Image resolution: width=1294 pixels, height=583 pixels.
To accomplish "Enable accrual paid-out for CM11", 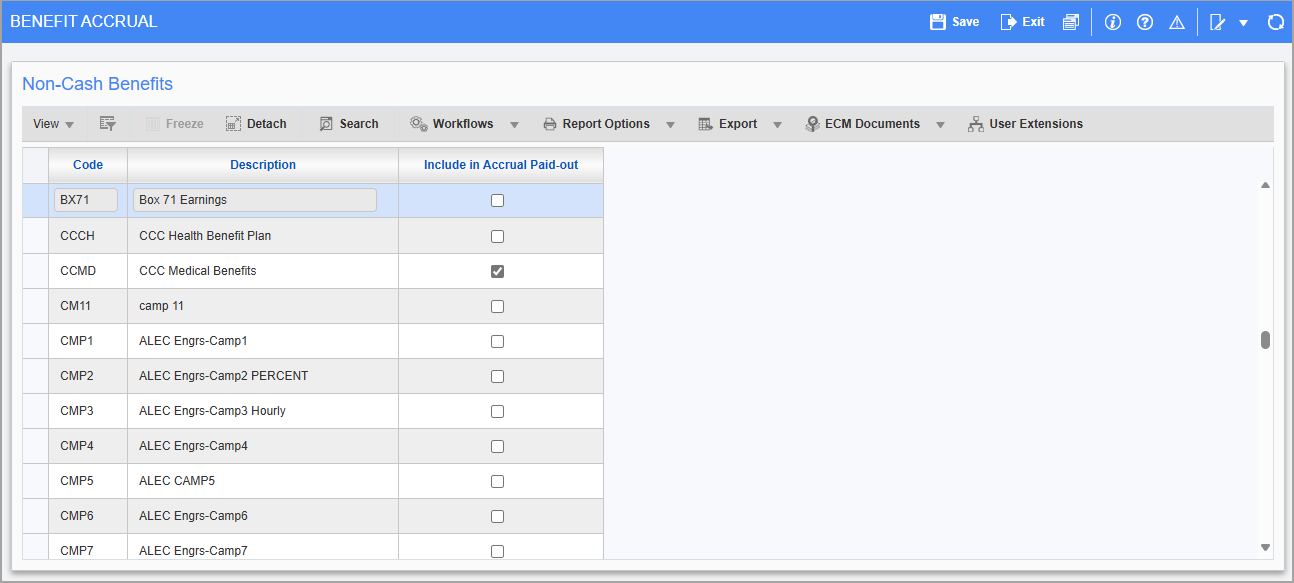I will tap(497, 306).
